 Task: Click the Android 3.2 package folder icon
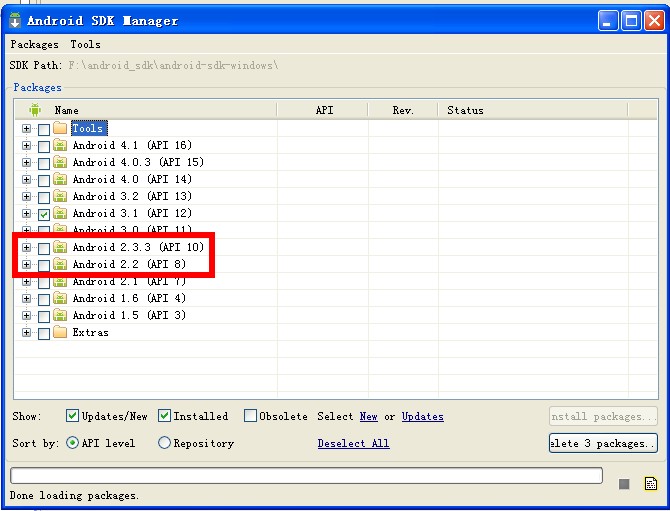point(60,196)
